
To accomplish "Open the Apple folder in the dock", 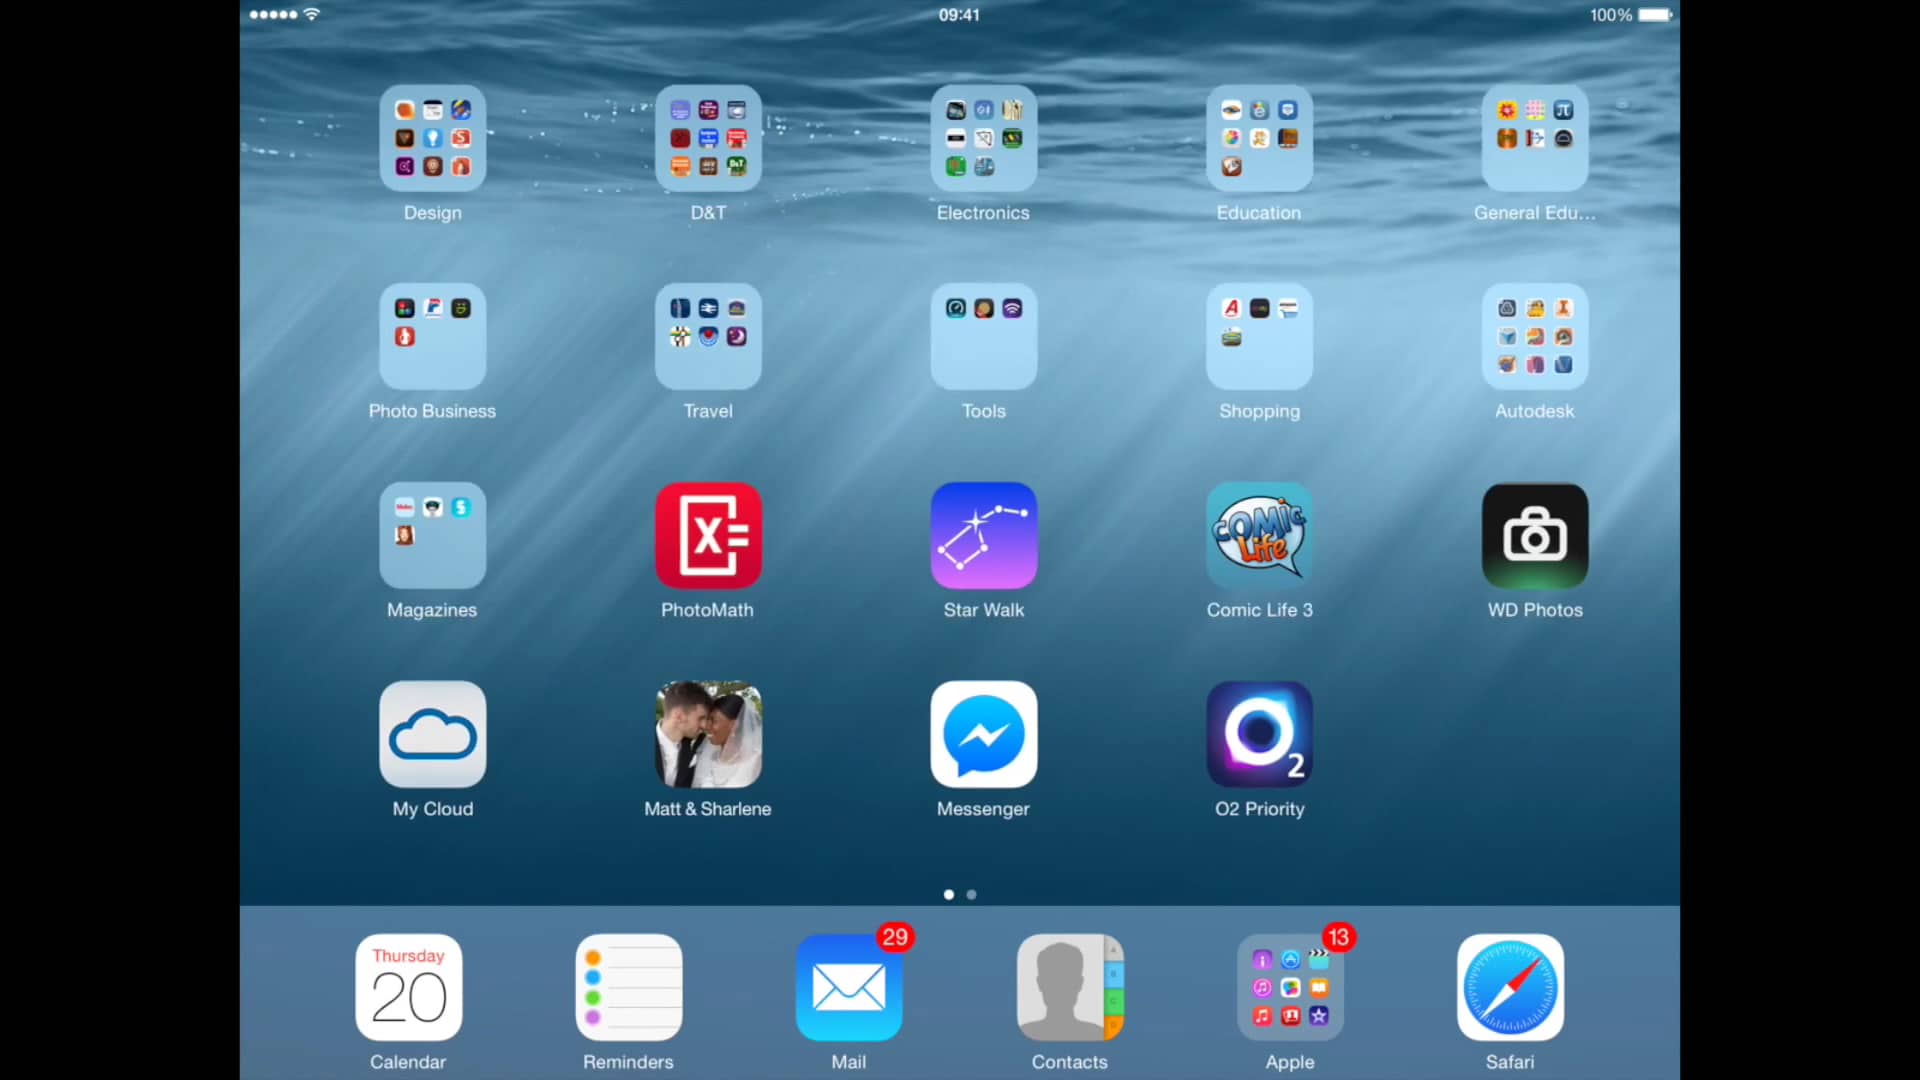I will pos(1289,988).
